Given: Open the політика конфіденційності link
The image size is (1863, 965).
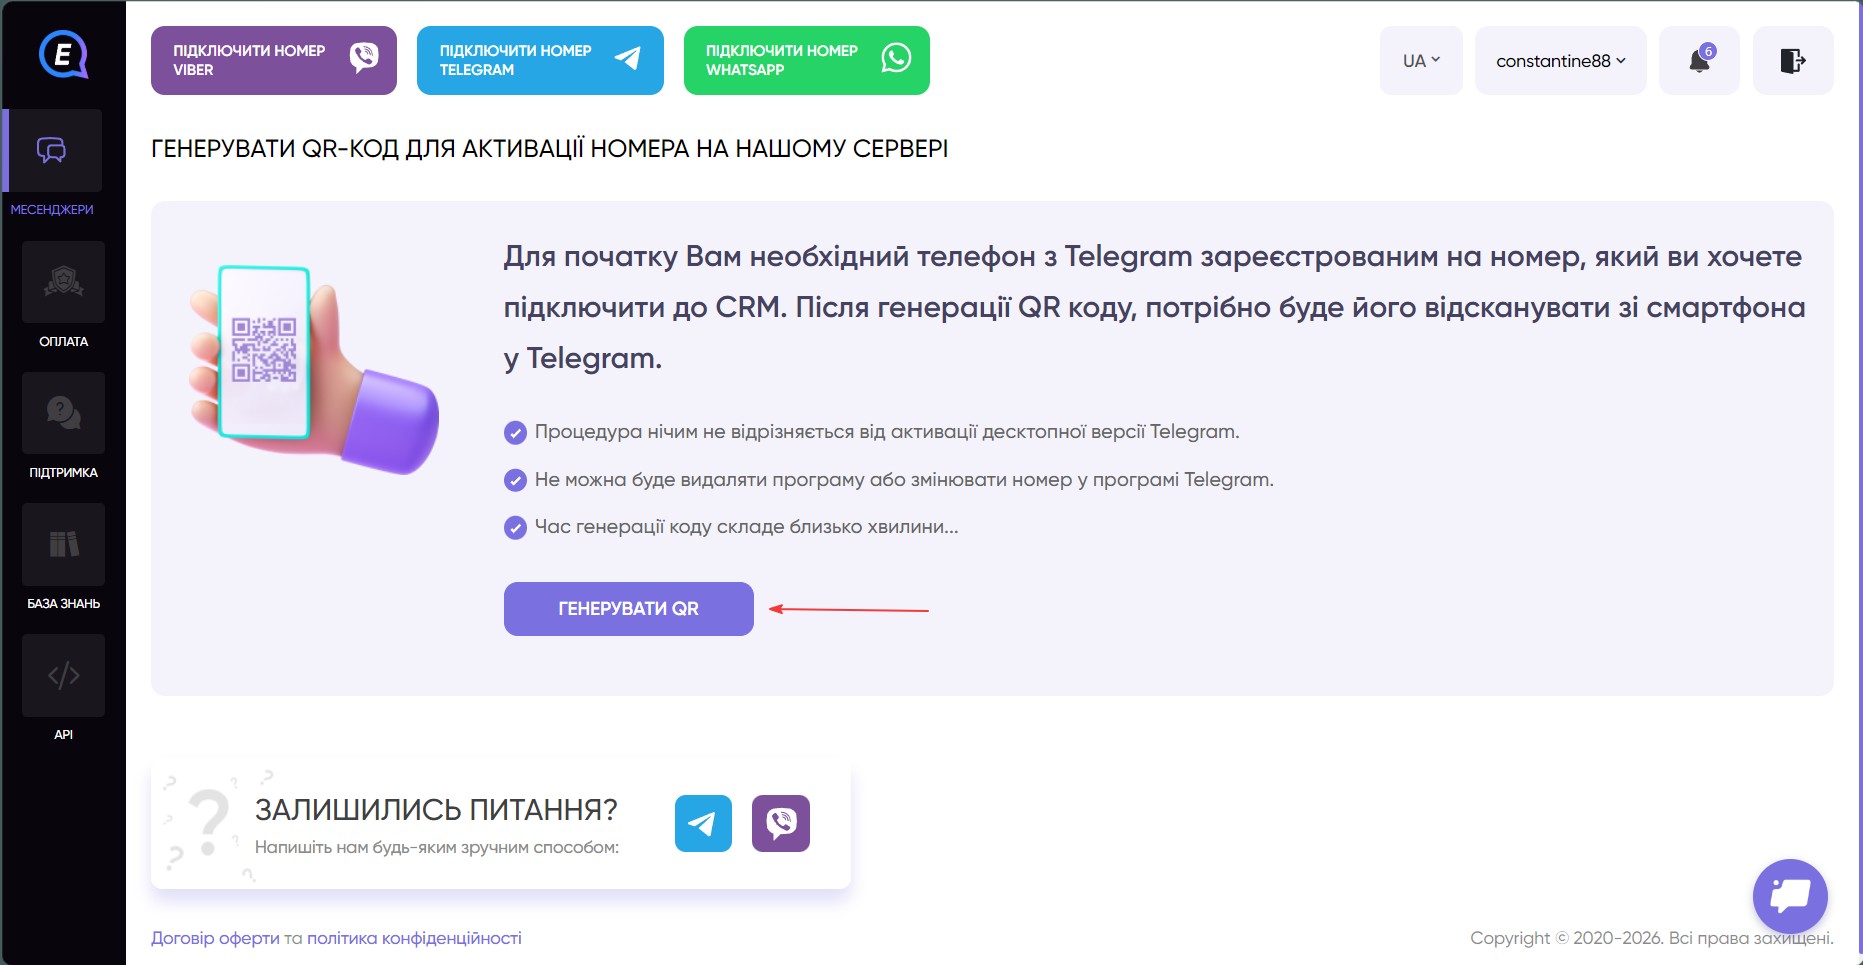Looking at the screenshot, I should pyautogui.click(x=414, y=938).
